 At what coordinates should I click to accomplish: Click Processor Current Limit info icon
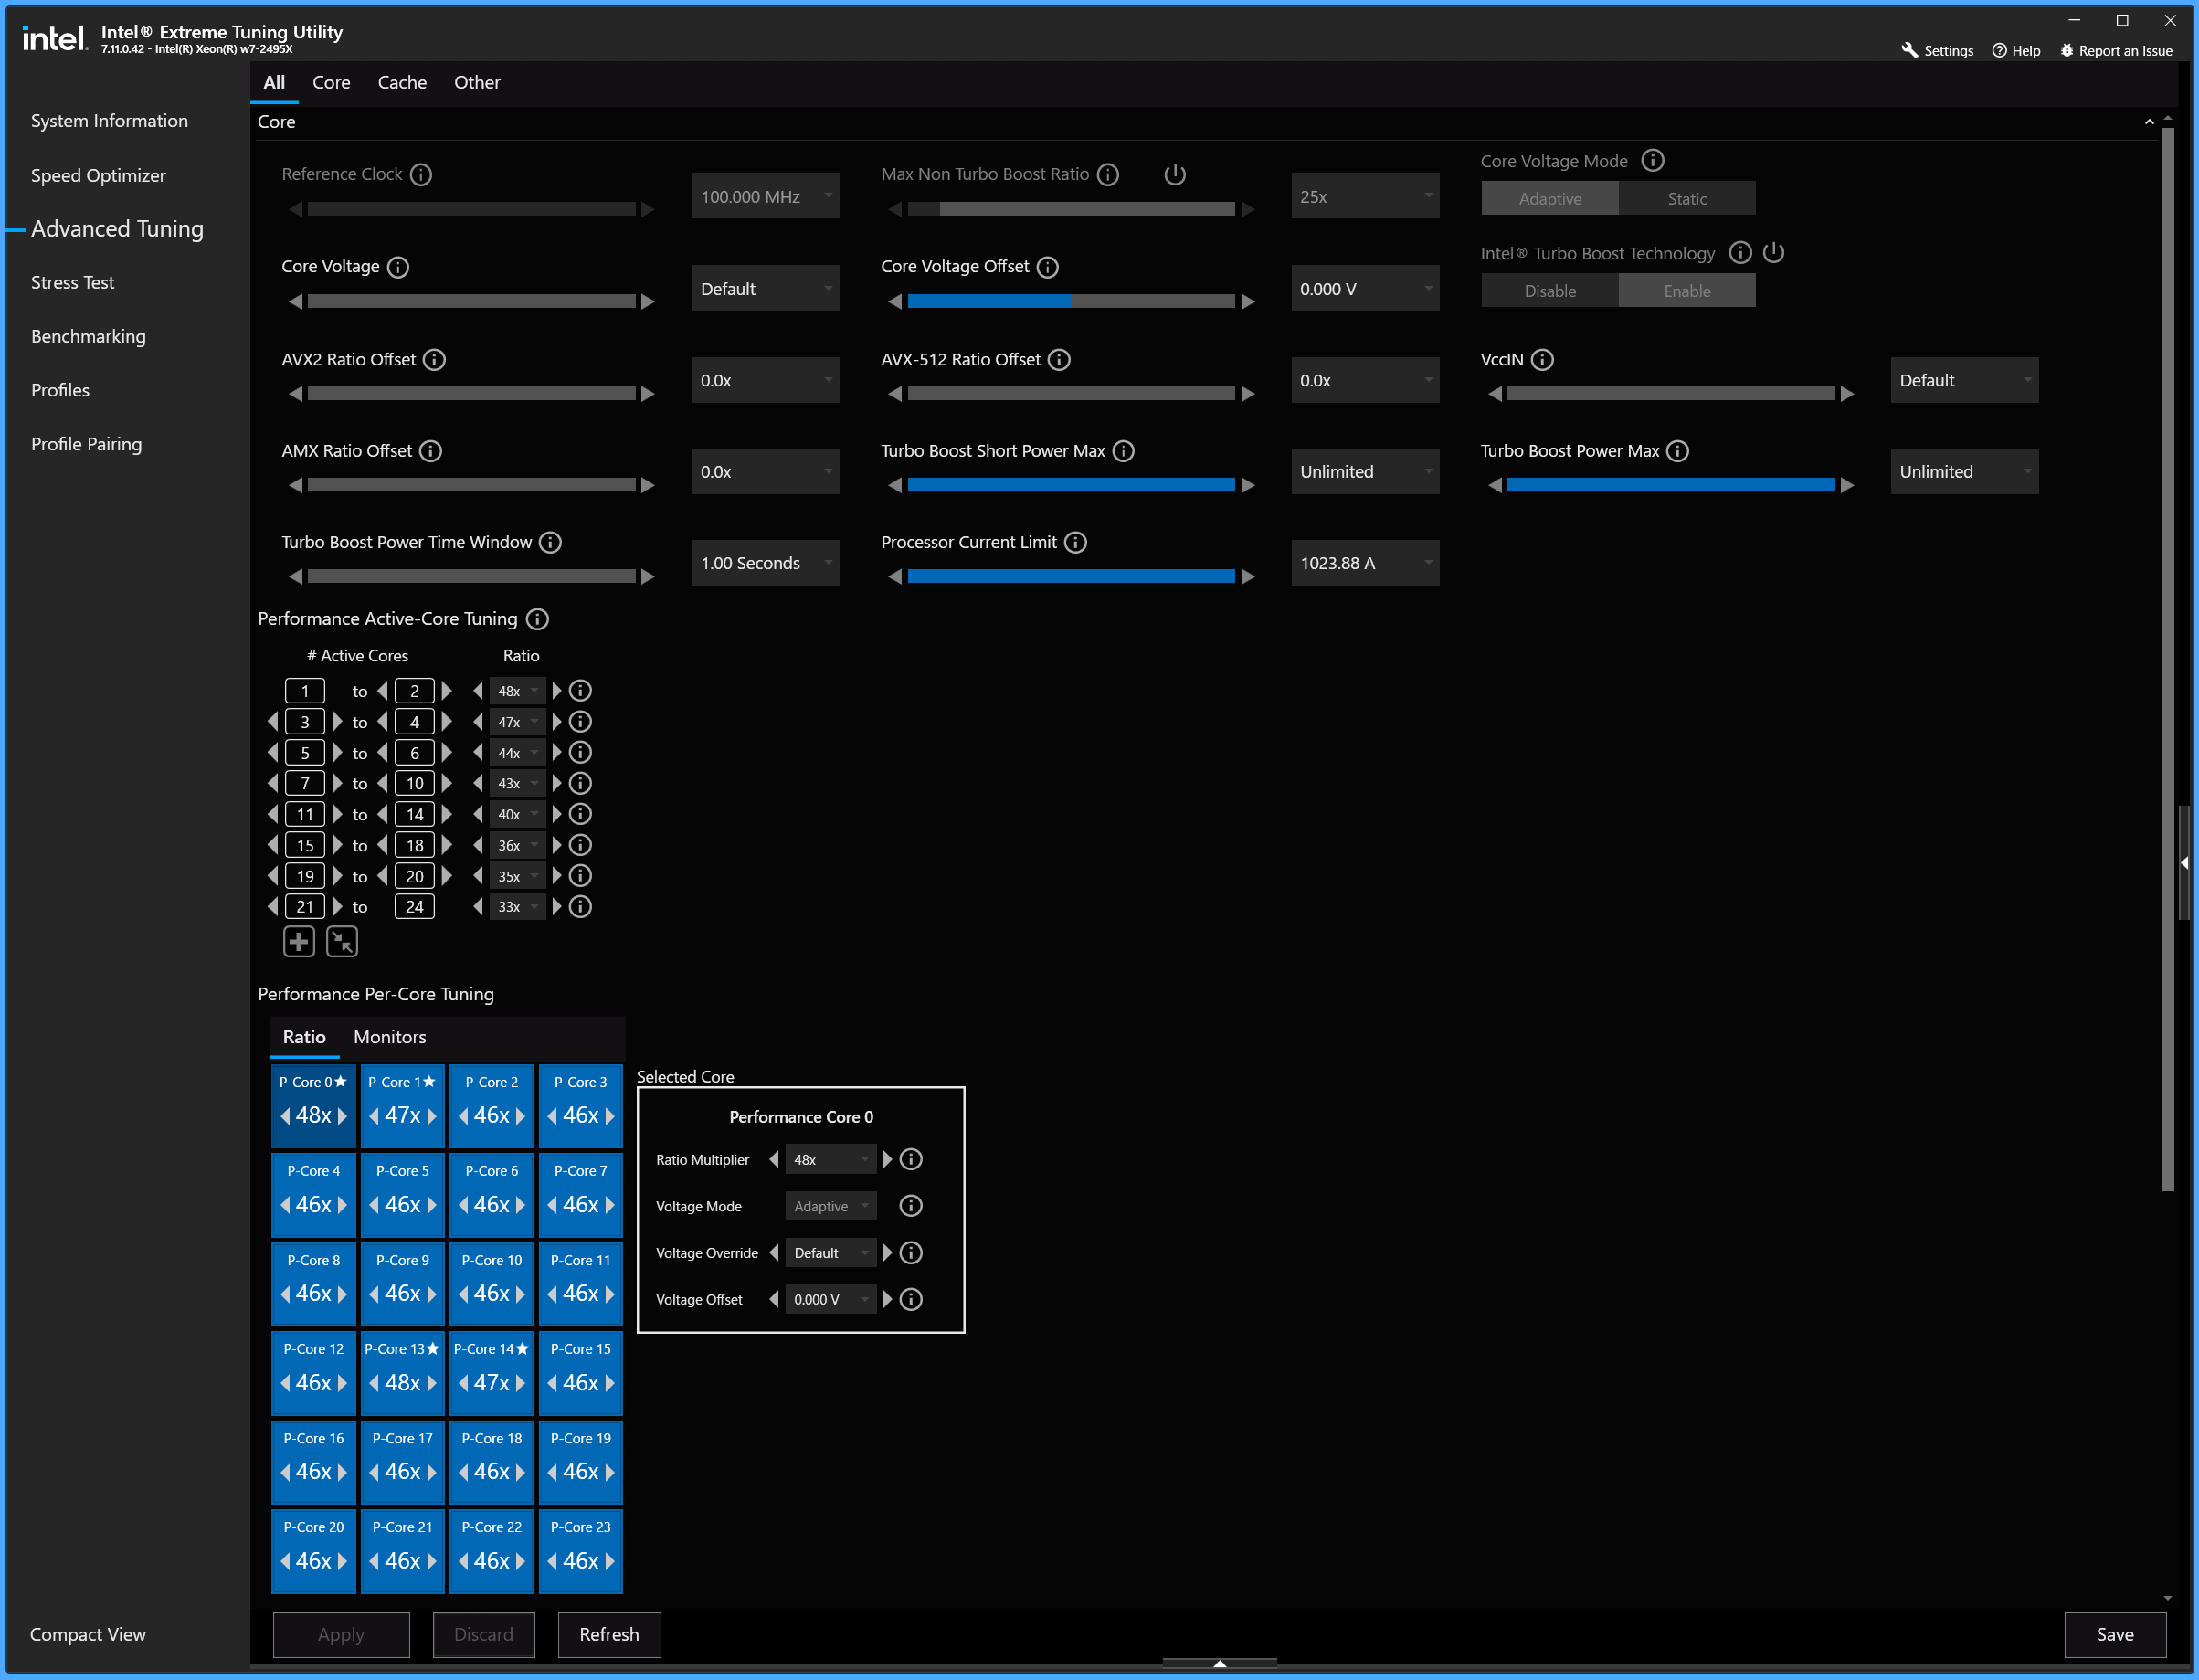(x=1076, y=542)
